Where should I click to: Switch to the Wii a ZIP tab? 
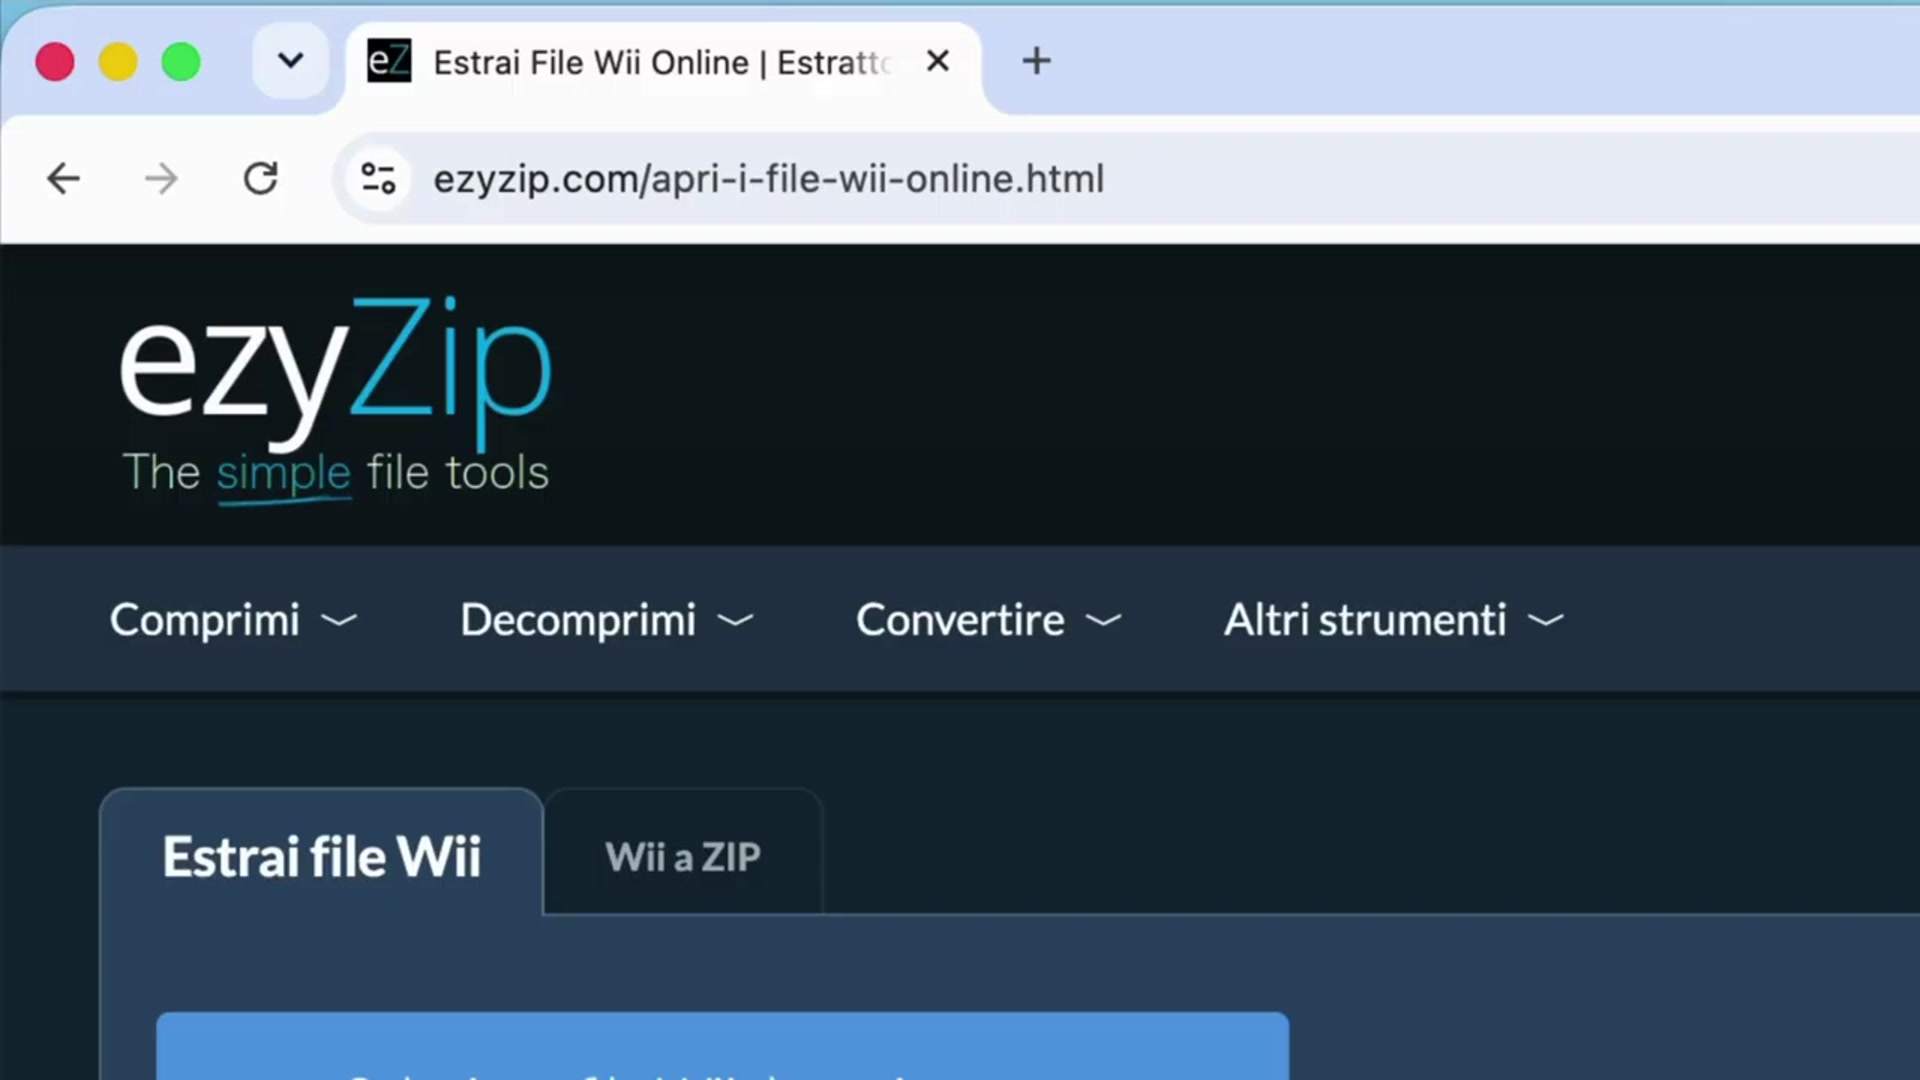click(x=683, y=856)
